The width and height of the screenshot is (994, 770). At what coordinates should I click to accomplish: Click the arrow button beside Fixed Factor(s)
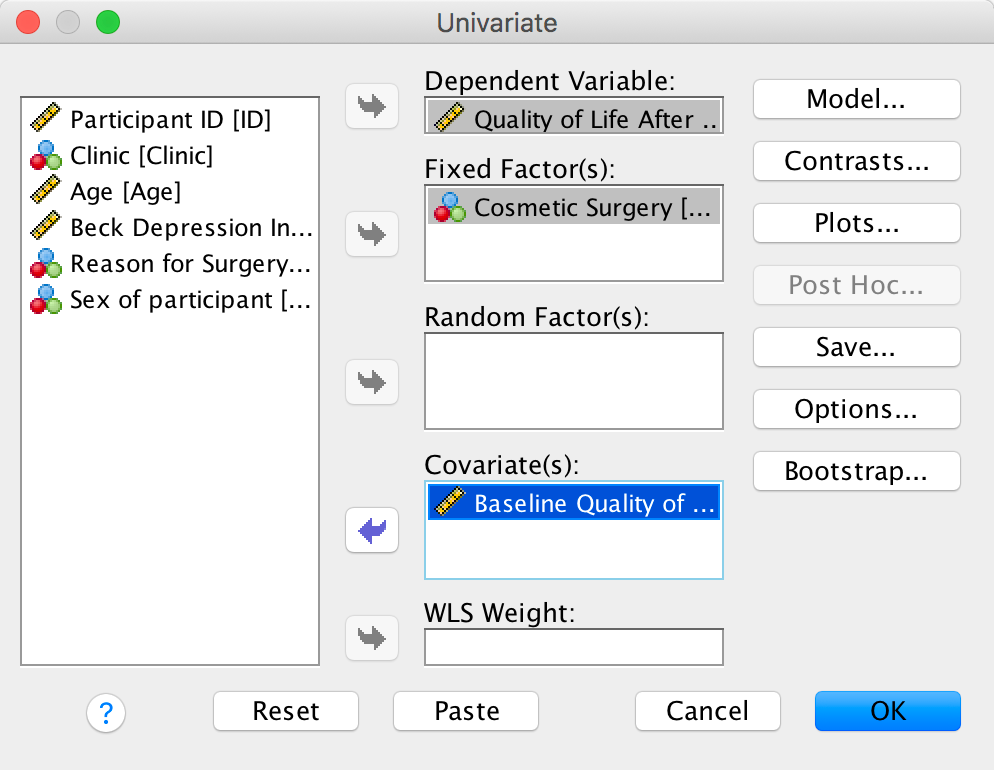(371, 234)
